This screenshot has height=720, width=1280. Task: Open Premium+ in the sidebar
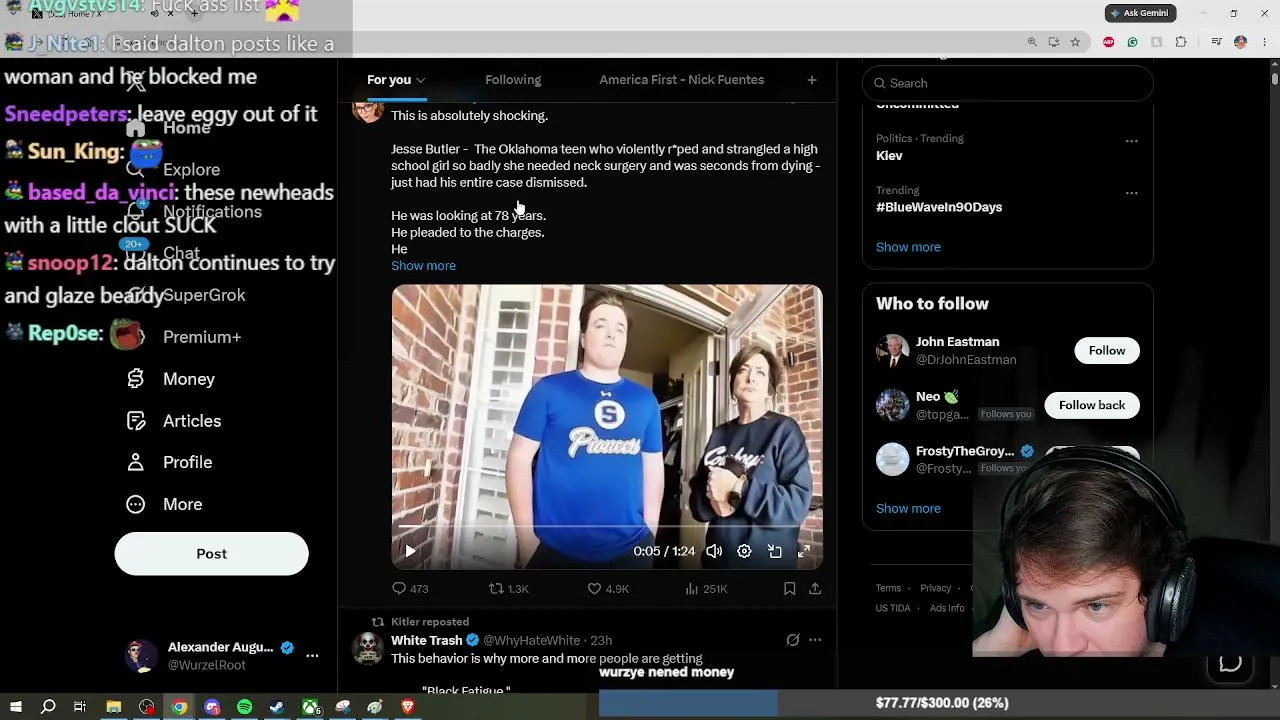[x=184, y=337]
